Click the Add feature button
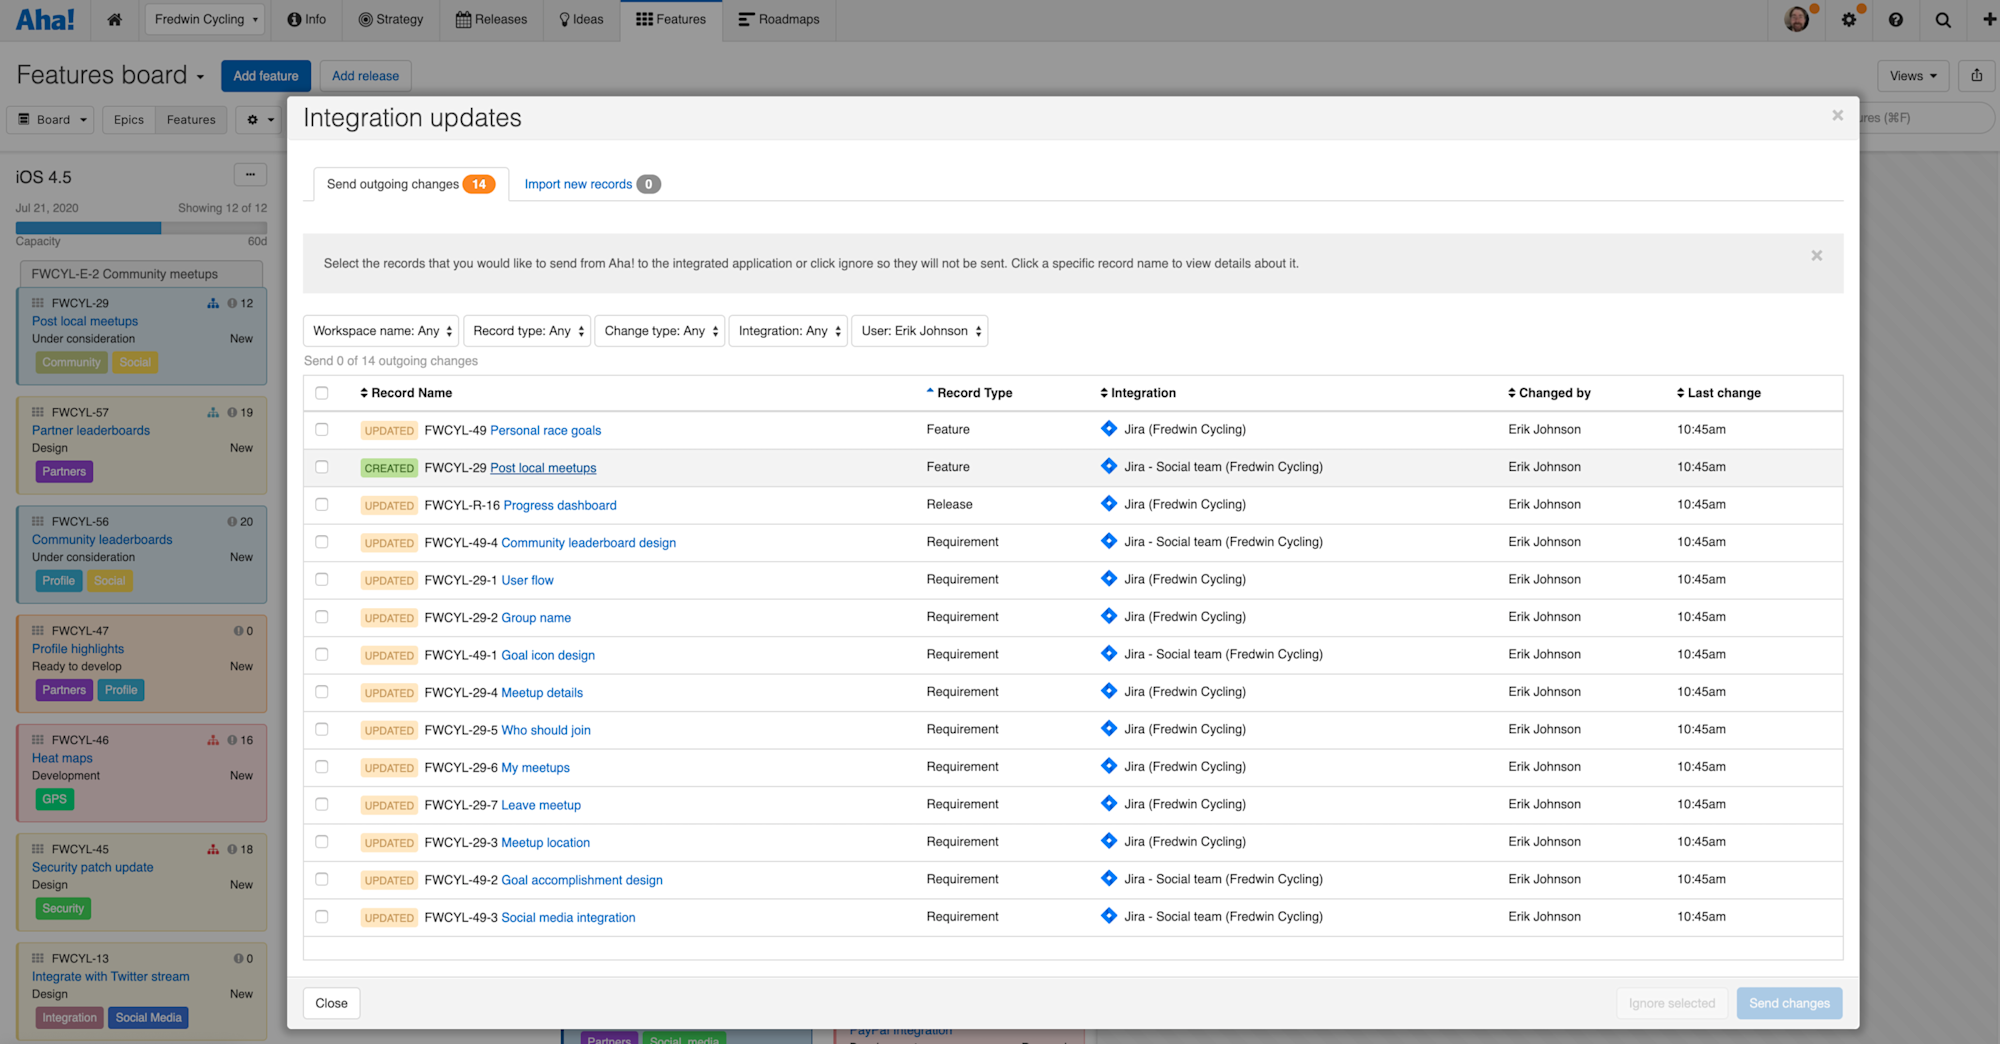Image resolution: width=2000 pixels, height=1044 pixels. (x=265, y=75)
